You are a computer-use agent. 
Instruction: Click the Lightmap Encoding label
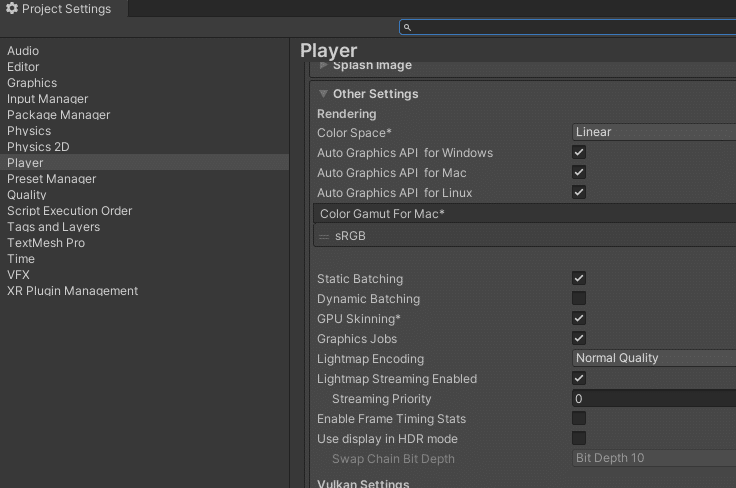[370, 359]
